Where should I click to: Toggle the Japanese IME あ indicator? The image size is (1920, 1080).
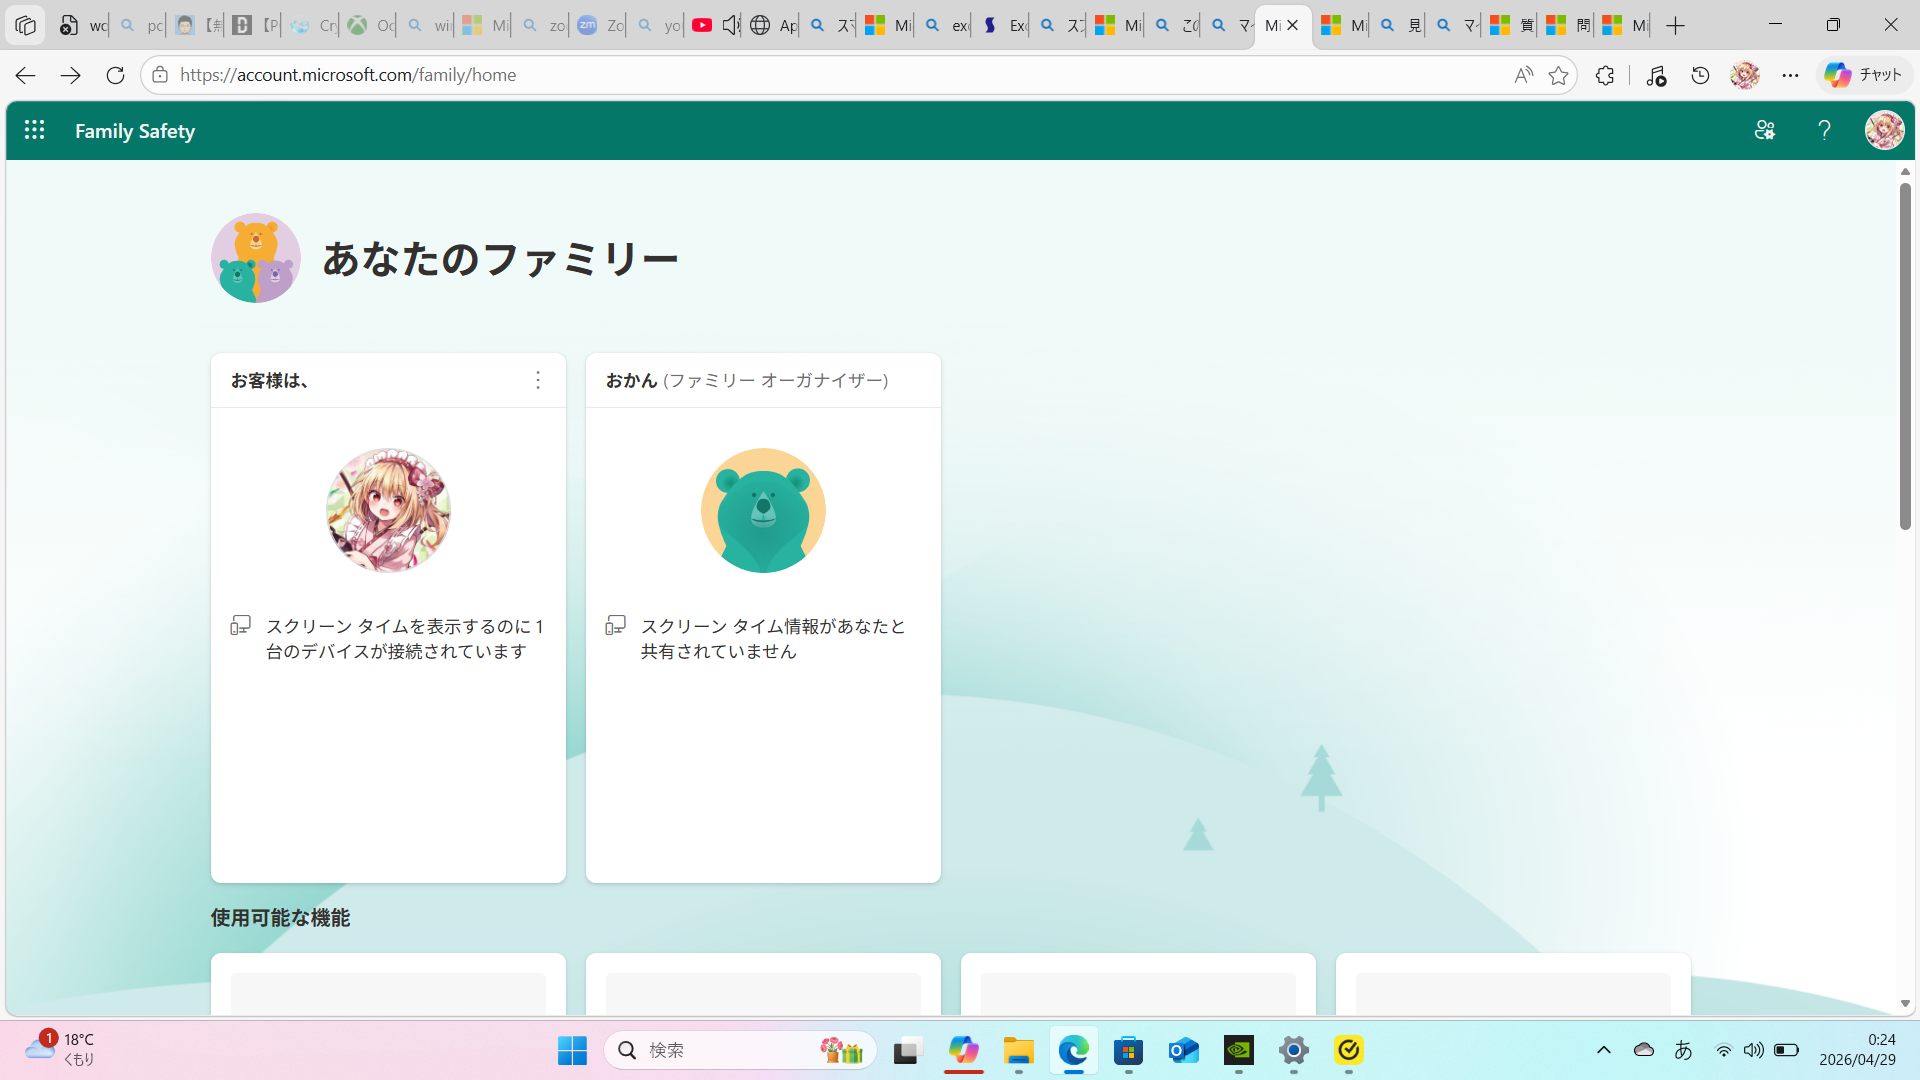[x=1683, y=1050]
